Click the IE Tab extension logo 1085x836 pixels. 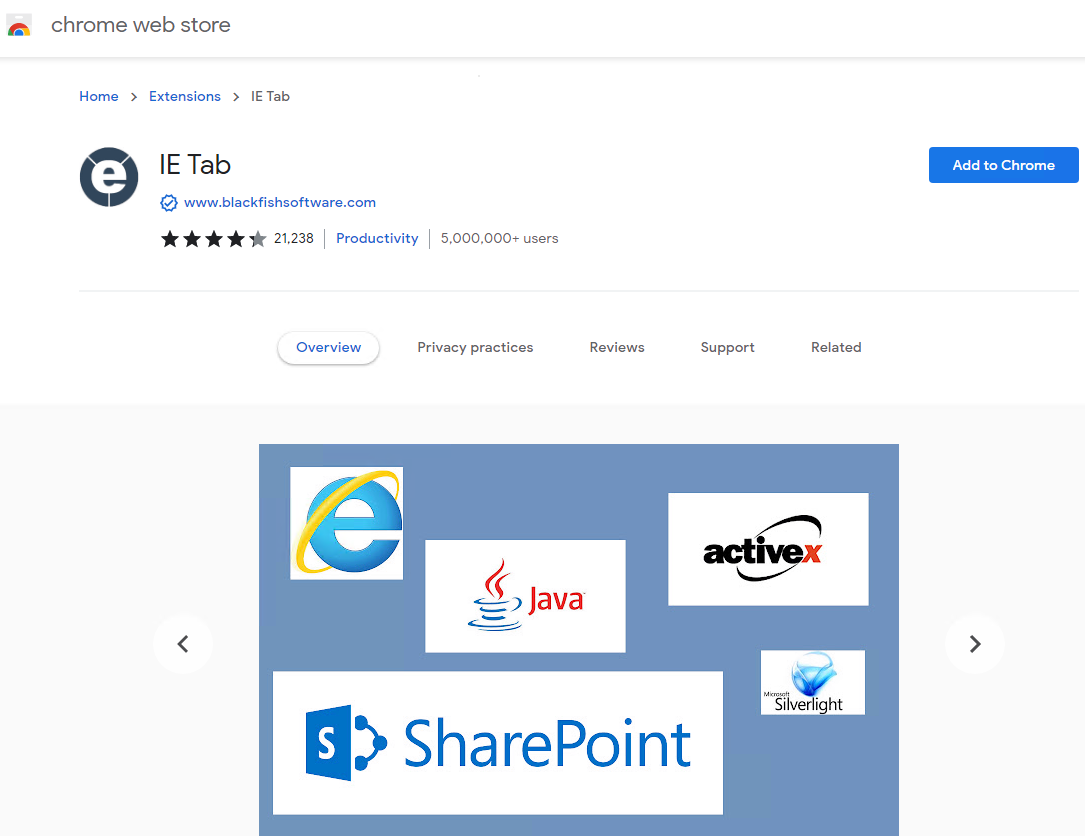(108, 177)
